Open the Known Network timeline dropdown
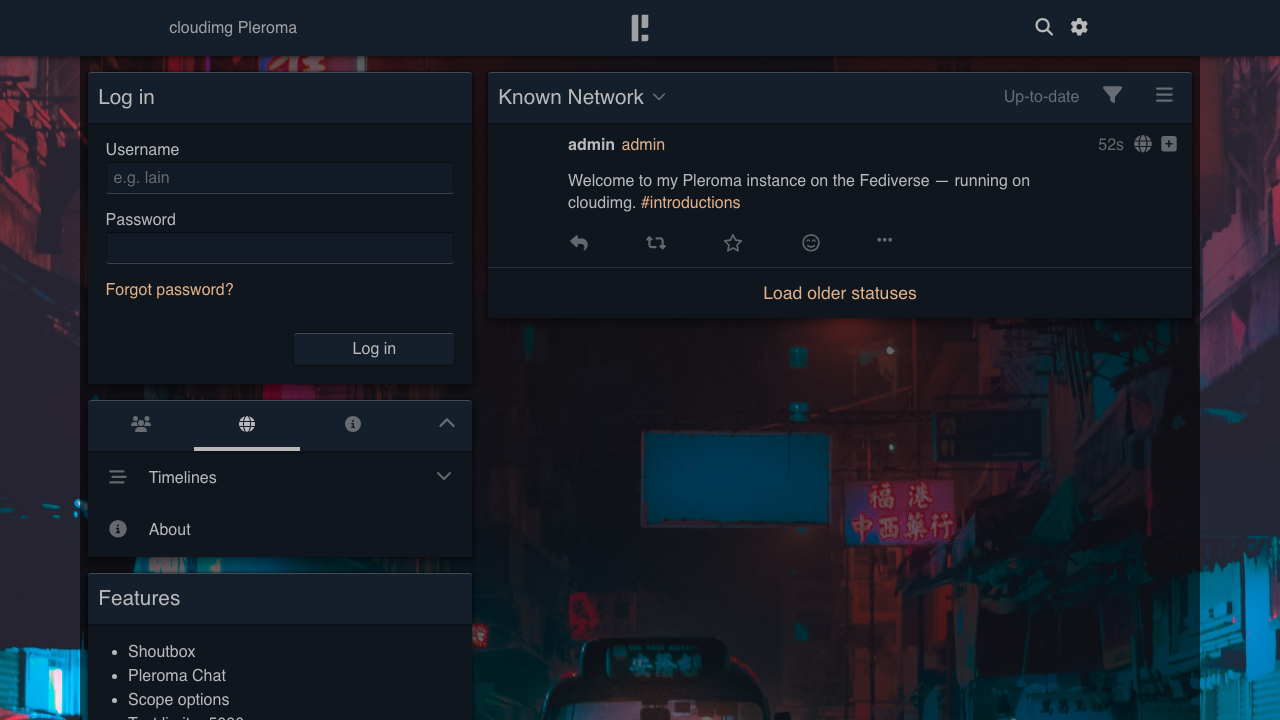The height and width of the screenshot is (720, 1280). click(582, 97)
